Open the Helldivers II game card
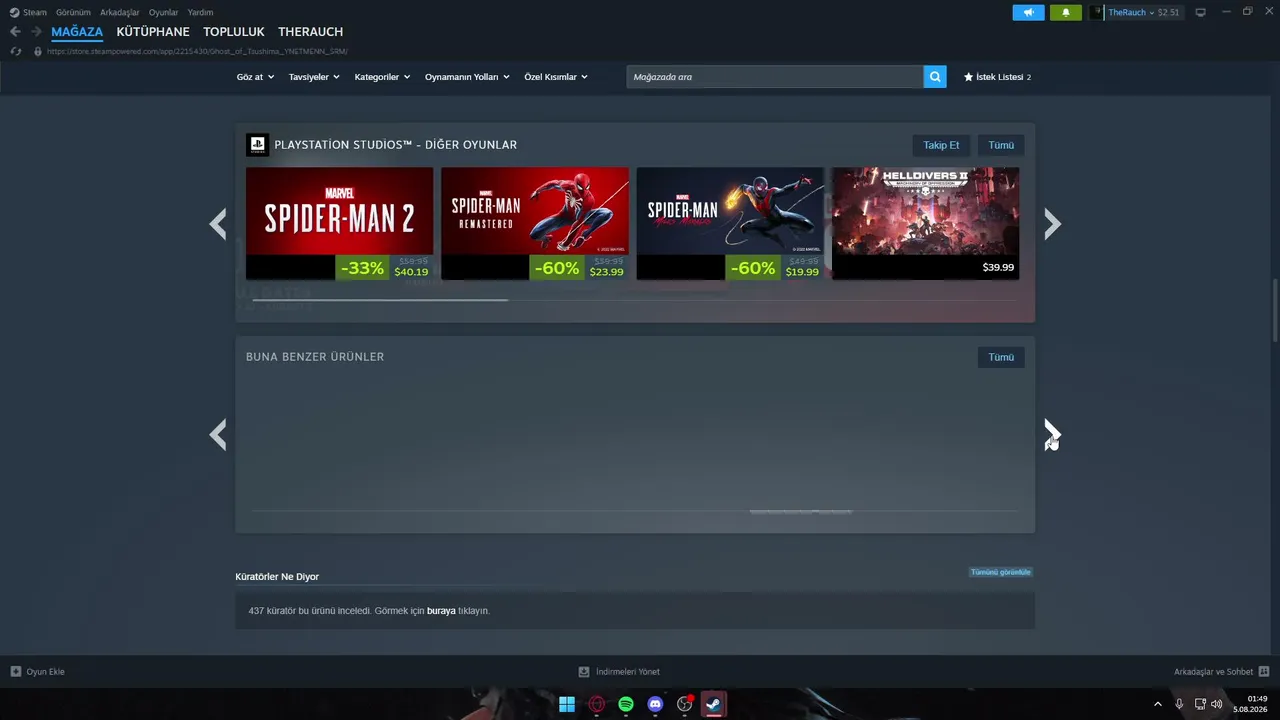The width and height of the screenshot is (1280, 720). (926, 223)
